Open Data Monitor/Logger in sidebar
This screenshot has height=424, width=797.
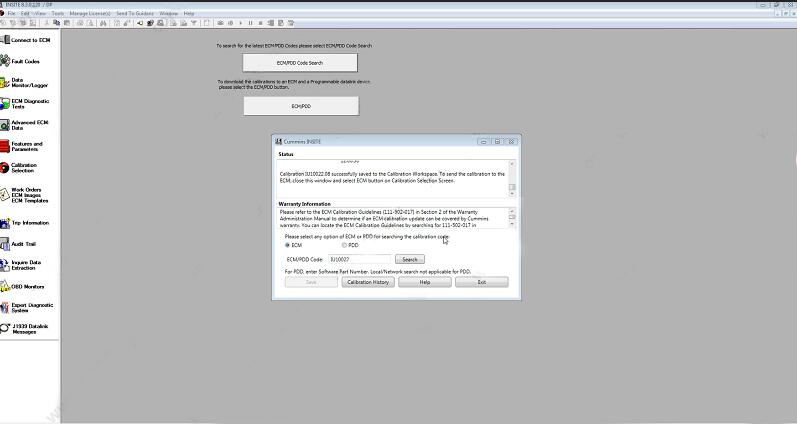point(24,82)
